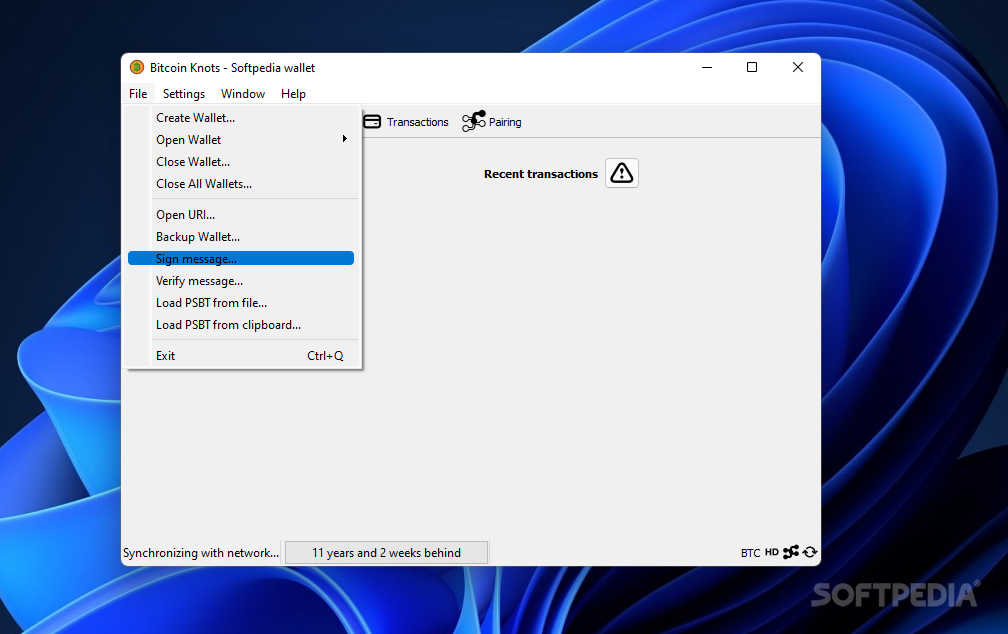
Task: Select Load PSBT from file...
Action: click(x=241, y=303)
